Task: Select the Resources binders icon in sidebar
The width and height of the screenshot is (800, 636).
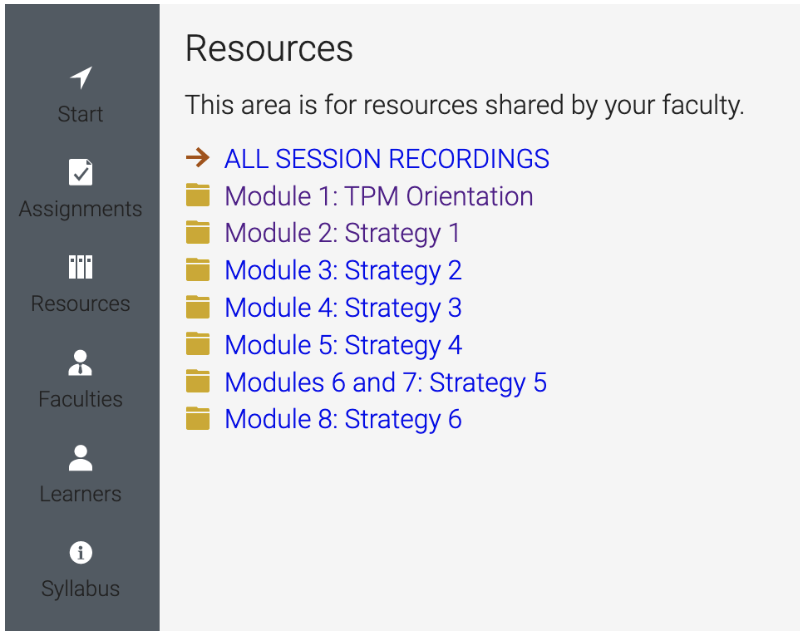Action: [81, 267]
